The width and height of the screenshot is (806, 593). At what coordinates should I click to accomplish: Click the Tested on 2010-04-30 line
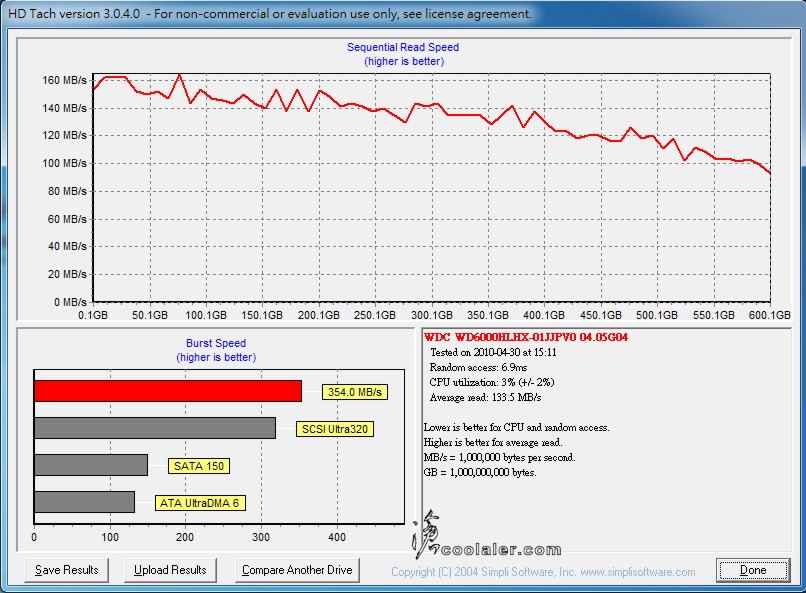[x=493, y=353]
